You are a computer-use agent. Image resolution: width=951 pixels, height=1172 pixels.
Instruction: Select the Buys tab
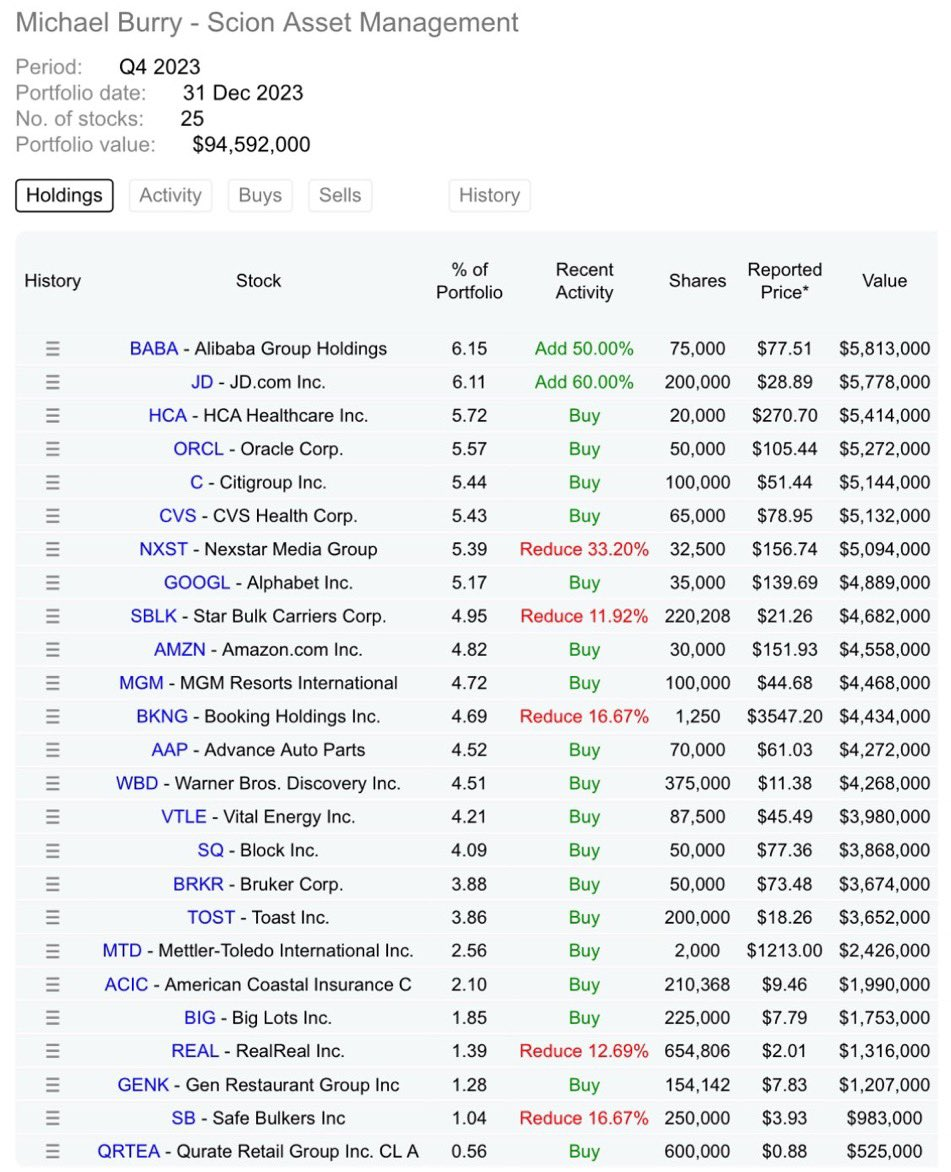click(x=260, y=195)
